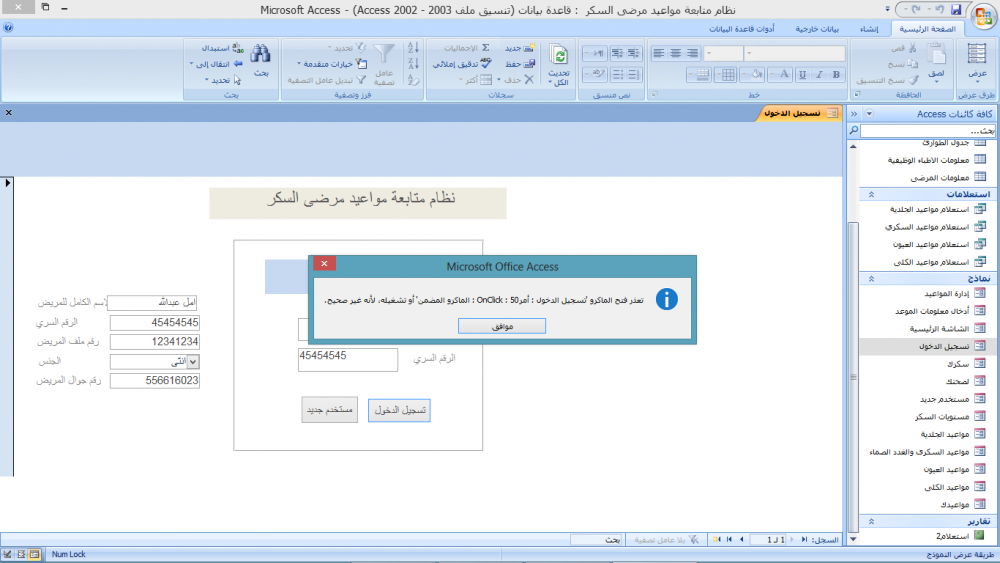Toggle center text alignment button
This screenshot has width=1000, height=563.
point(675,54)
